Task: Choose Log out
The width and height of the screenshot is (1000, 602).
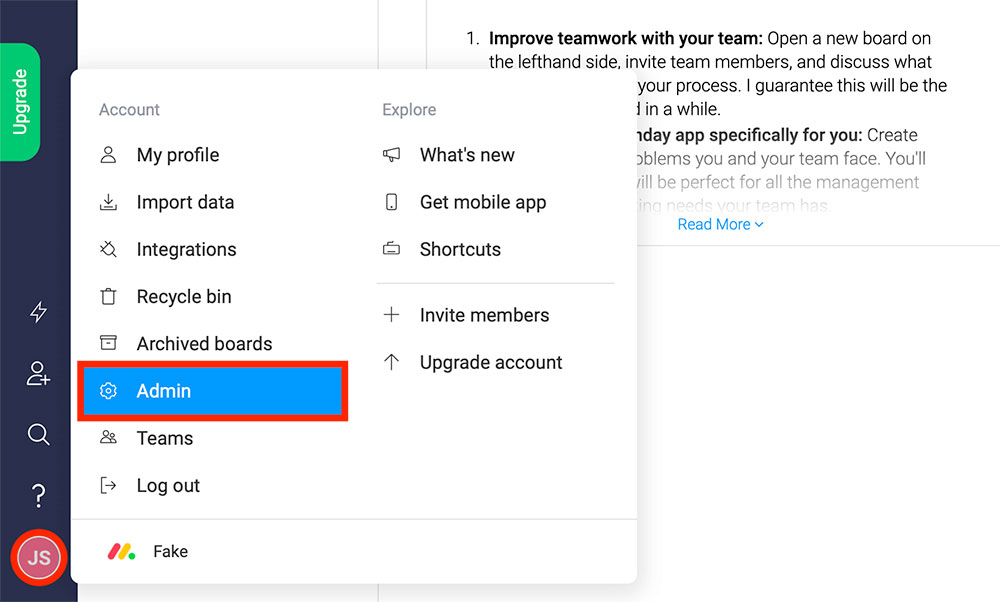Action: point(168,486)
